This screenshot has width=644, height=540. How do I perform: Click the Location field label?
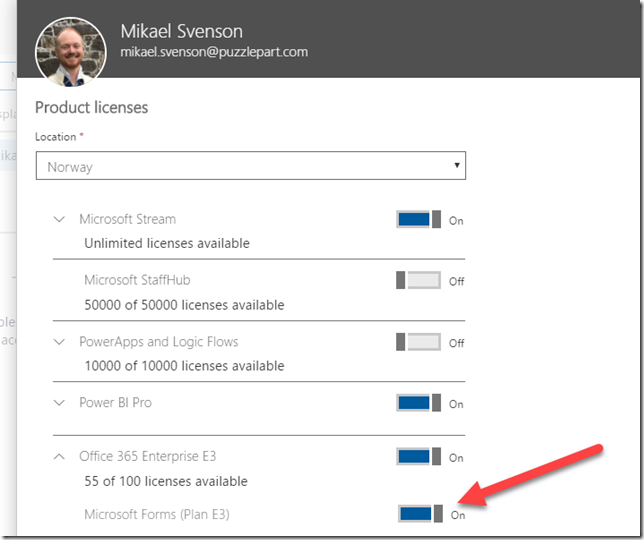(x=56, y=137)
